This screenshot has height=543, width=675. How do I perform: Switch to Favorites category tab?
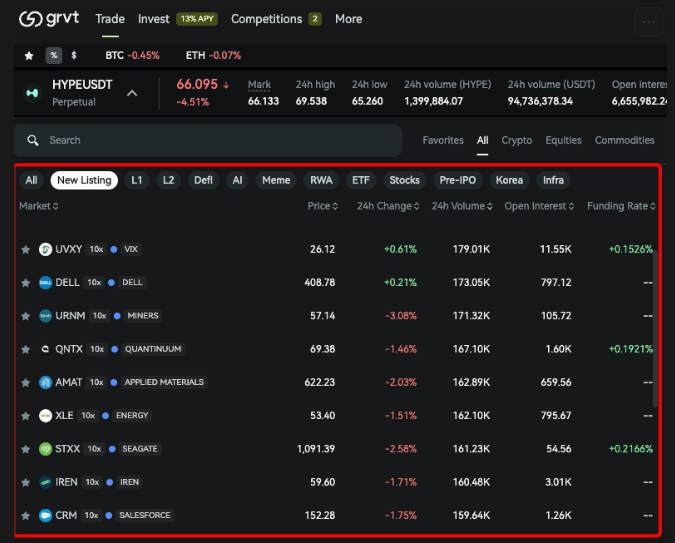pyautogui.click(x=443, y=140)
